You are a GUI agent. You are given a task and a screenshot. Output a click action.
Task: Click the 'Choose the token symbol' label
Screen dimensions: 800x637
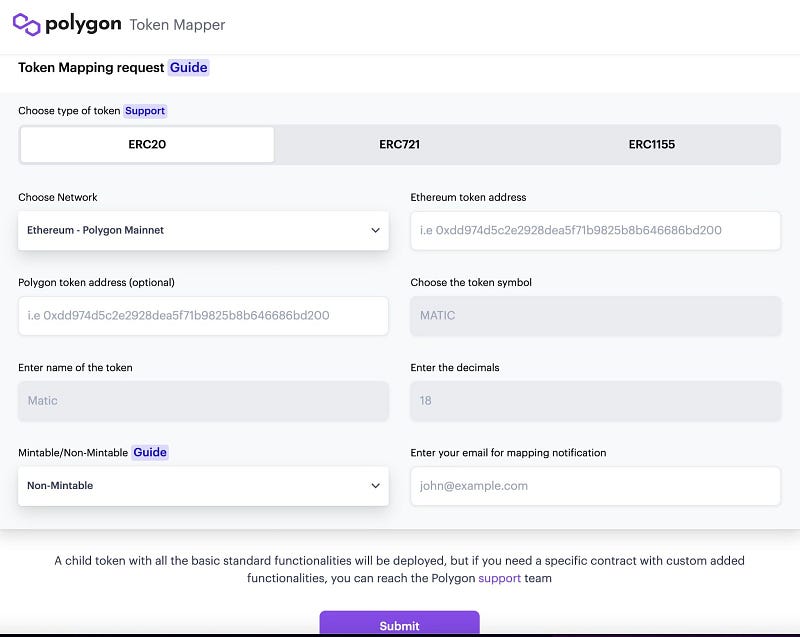pos(471,283)
